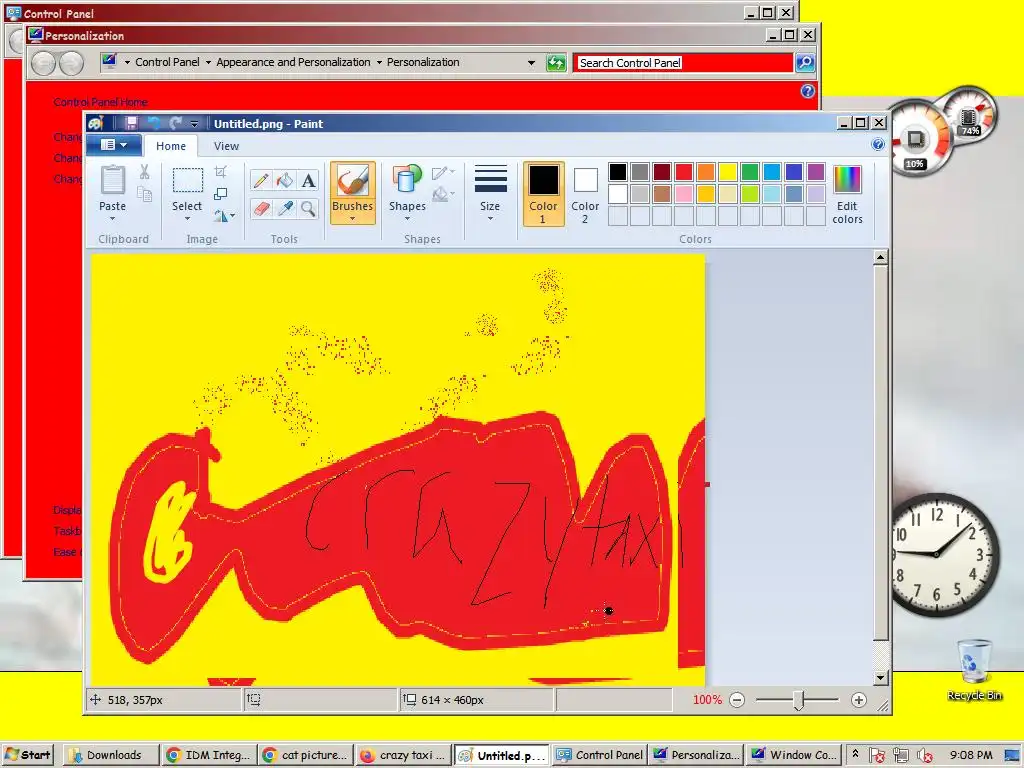The image size is (1024, 768).
Task: Click the Paint Help question mark icon
Action: [878, 145]
